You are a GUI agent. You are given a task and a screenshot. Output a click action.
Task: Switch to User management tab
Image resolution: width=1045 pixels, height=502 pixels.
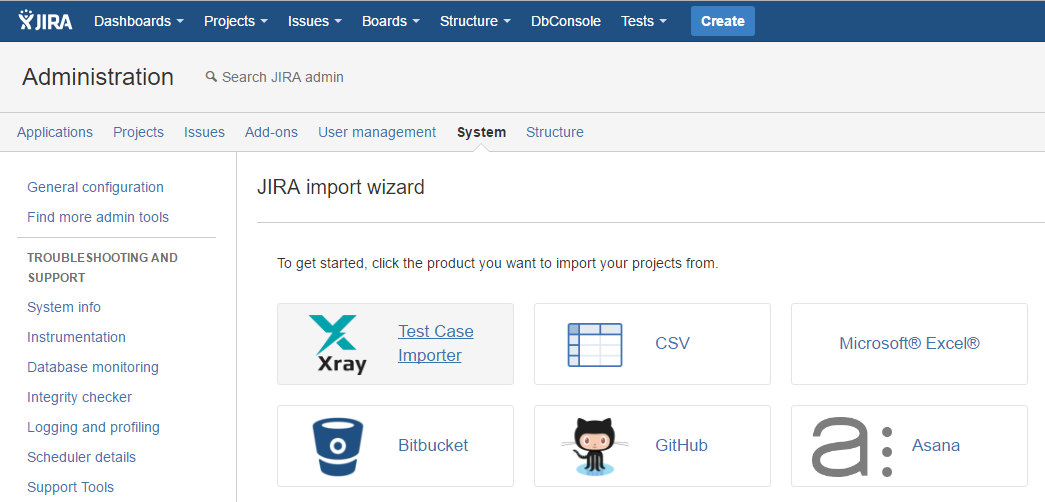[x=377, y=132]
